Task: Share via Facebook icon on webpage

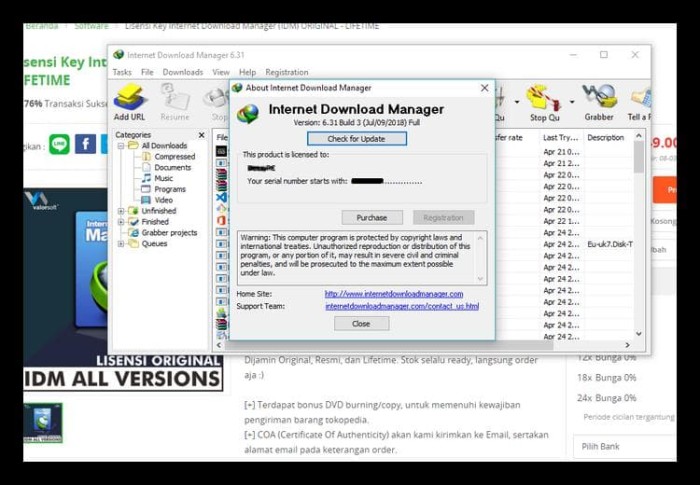Action: click(x=85, y=145)
